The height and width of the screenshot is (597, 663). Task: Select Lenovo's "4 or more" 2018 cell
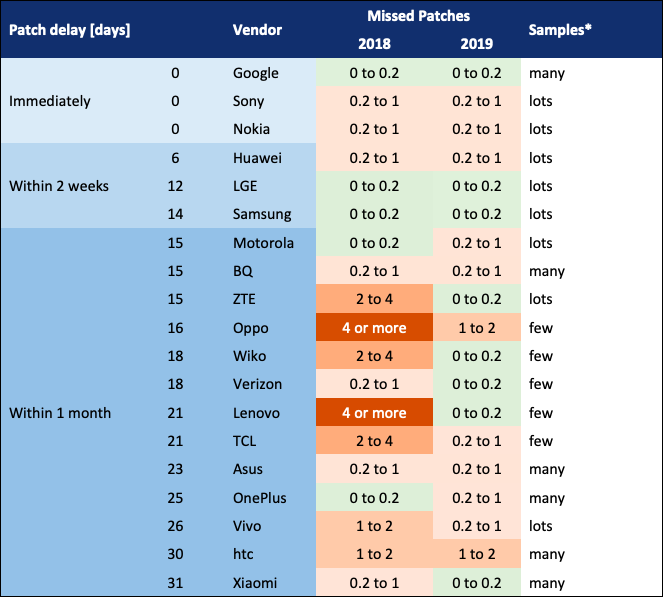tap(374, 413)
